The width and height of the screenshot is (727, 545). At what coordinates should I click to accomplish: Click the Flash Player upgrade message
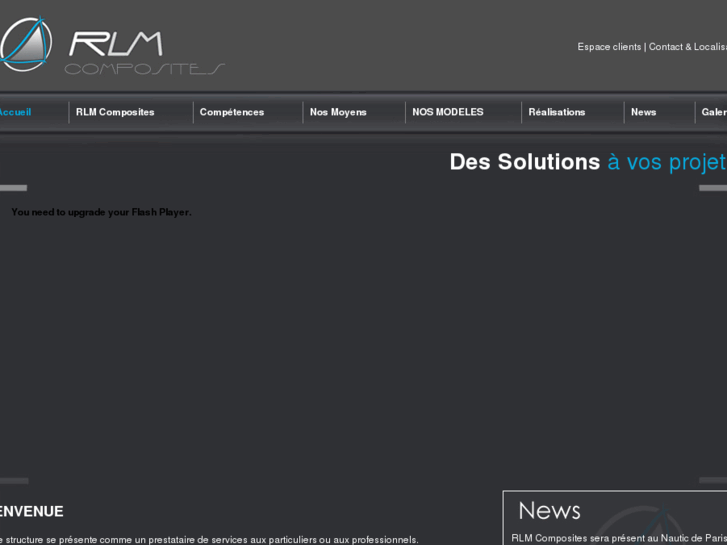click(101, 212)
